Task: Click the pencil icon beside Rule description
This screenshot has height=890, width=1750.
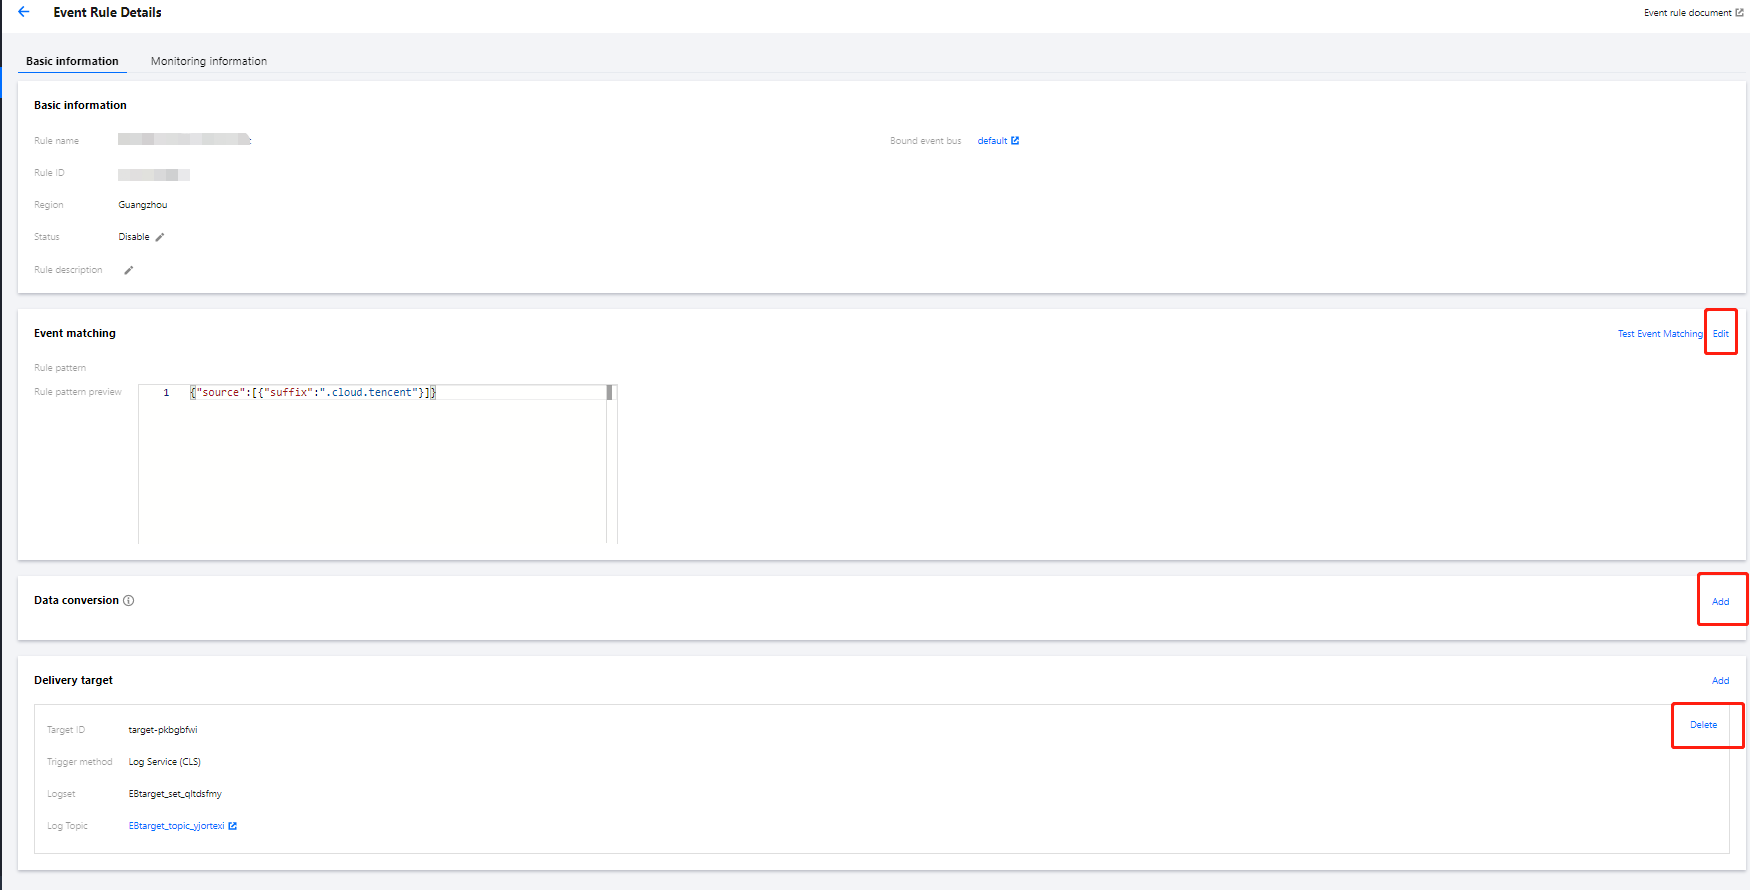Action: point(128,270)
